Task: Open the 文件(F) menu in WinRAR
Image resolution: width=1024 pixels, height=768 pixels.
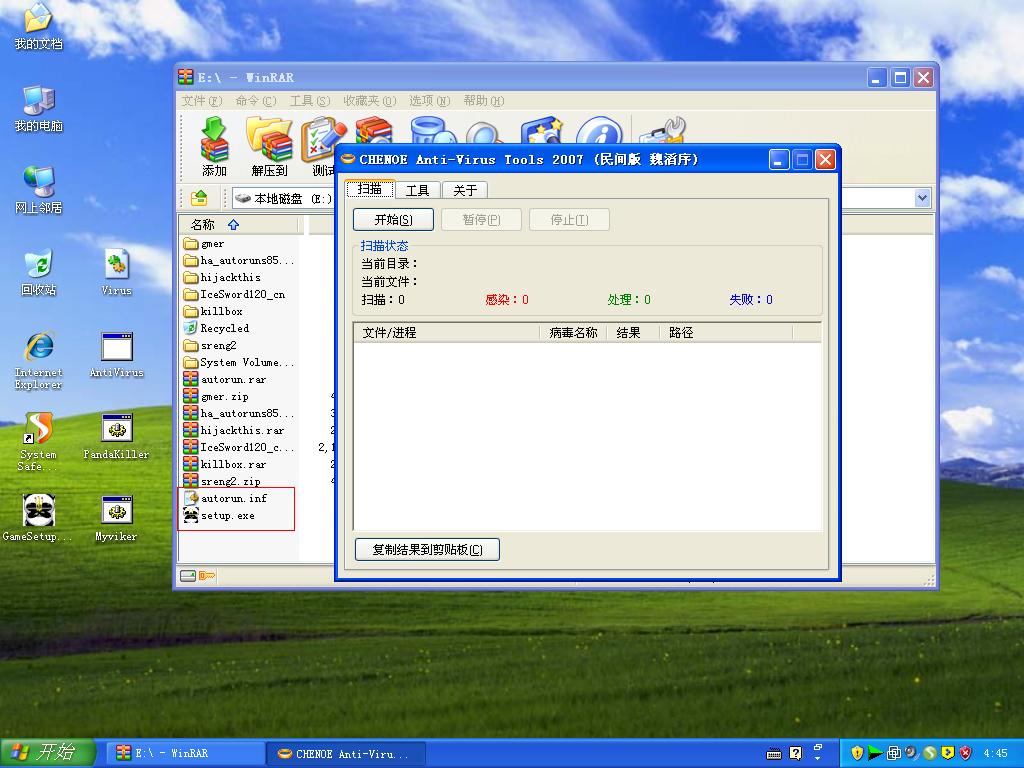Action: coord(202,101)
